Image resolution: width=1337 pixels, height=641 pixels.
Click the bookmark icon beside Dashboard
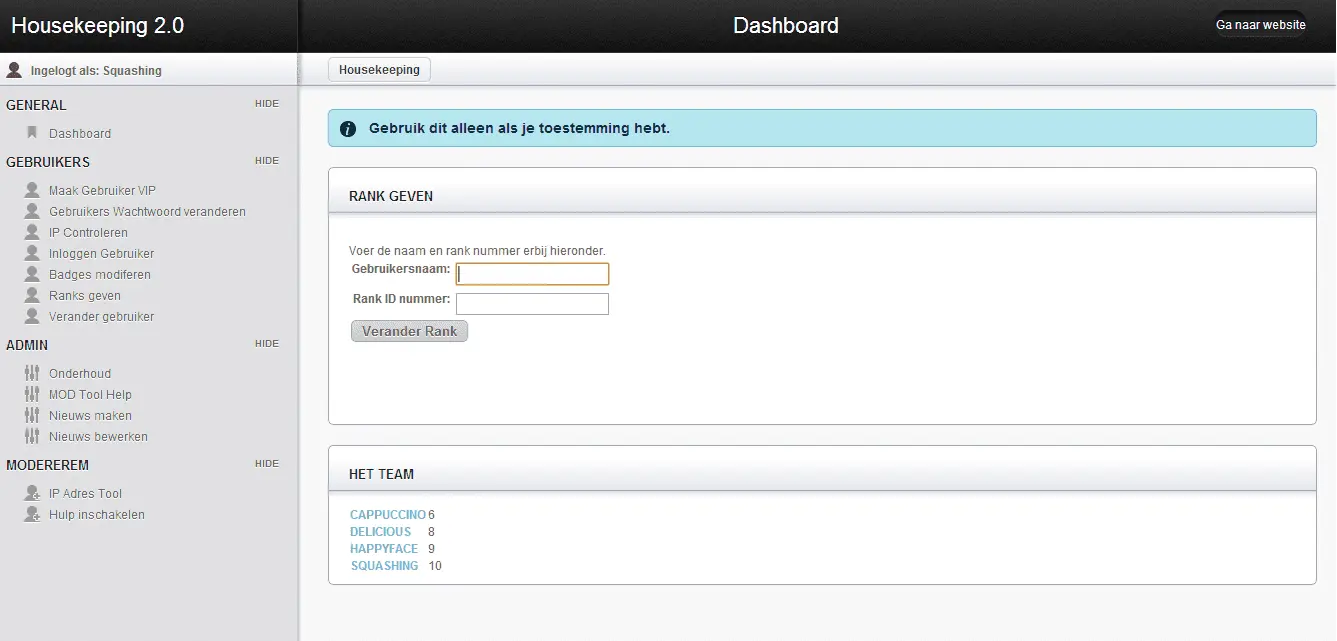(x=32, y=132)
